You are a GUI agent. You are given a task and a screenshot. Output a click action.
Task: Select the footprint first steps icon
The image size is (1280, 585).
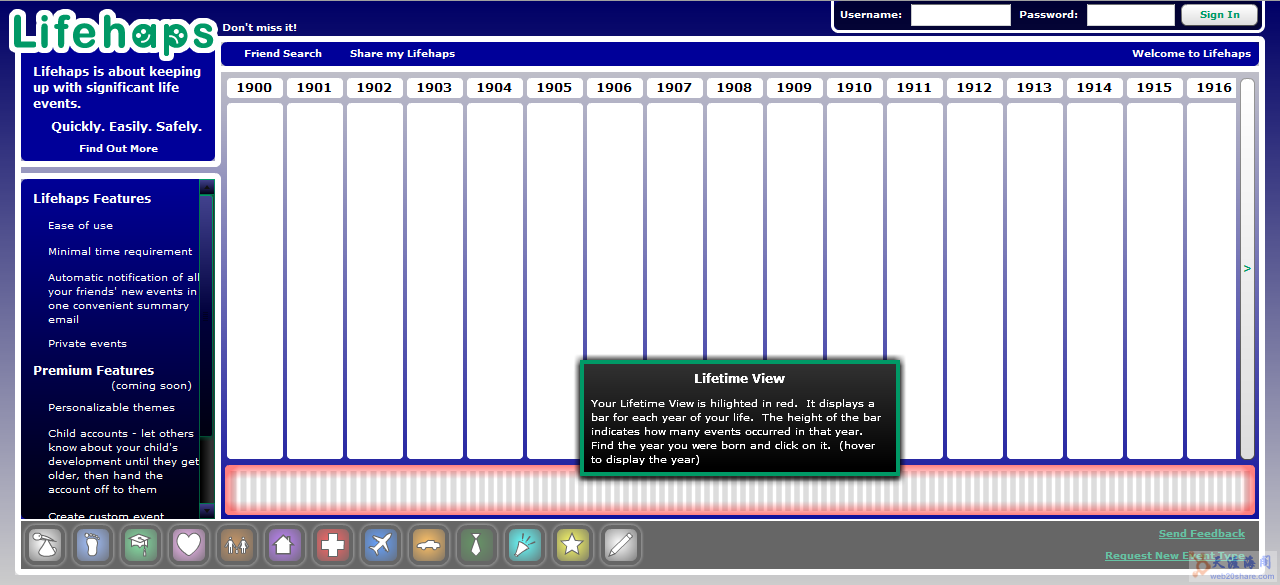pos(93,545)
